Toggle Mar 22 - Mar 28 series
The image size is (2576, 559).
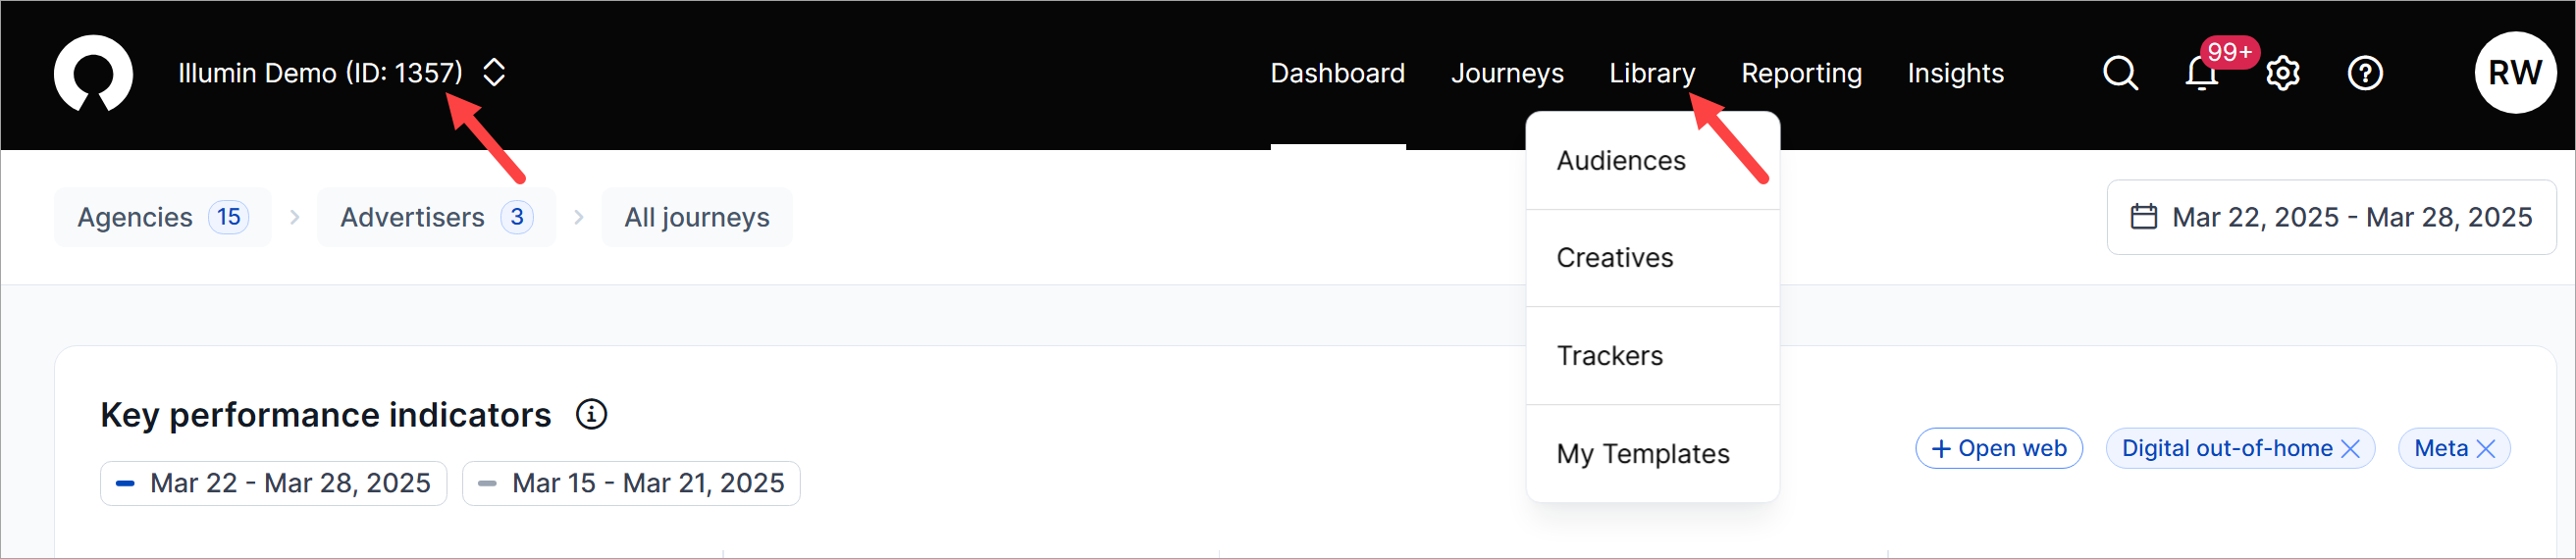273,484
